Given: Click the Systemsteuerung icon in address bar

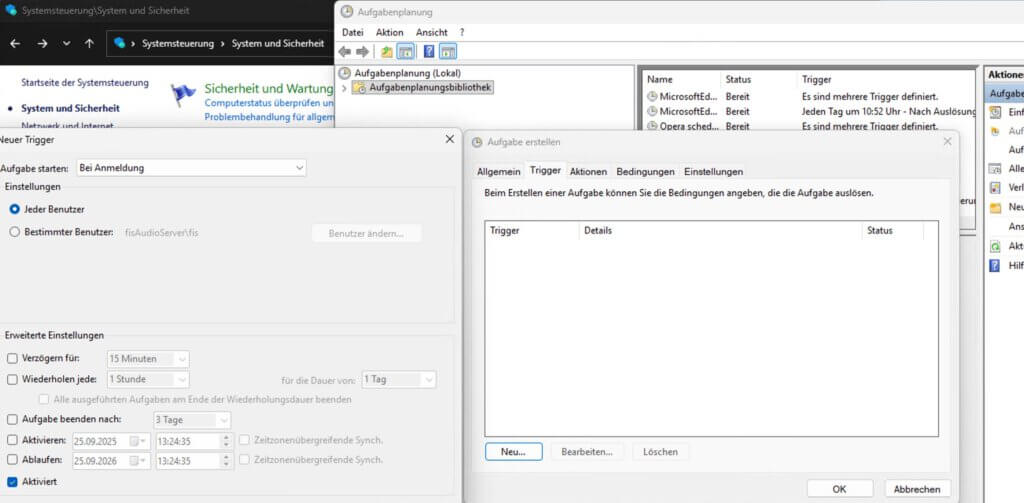Looking at the screenshot, I should tap(120, 43).
